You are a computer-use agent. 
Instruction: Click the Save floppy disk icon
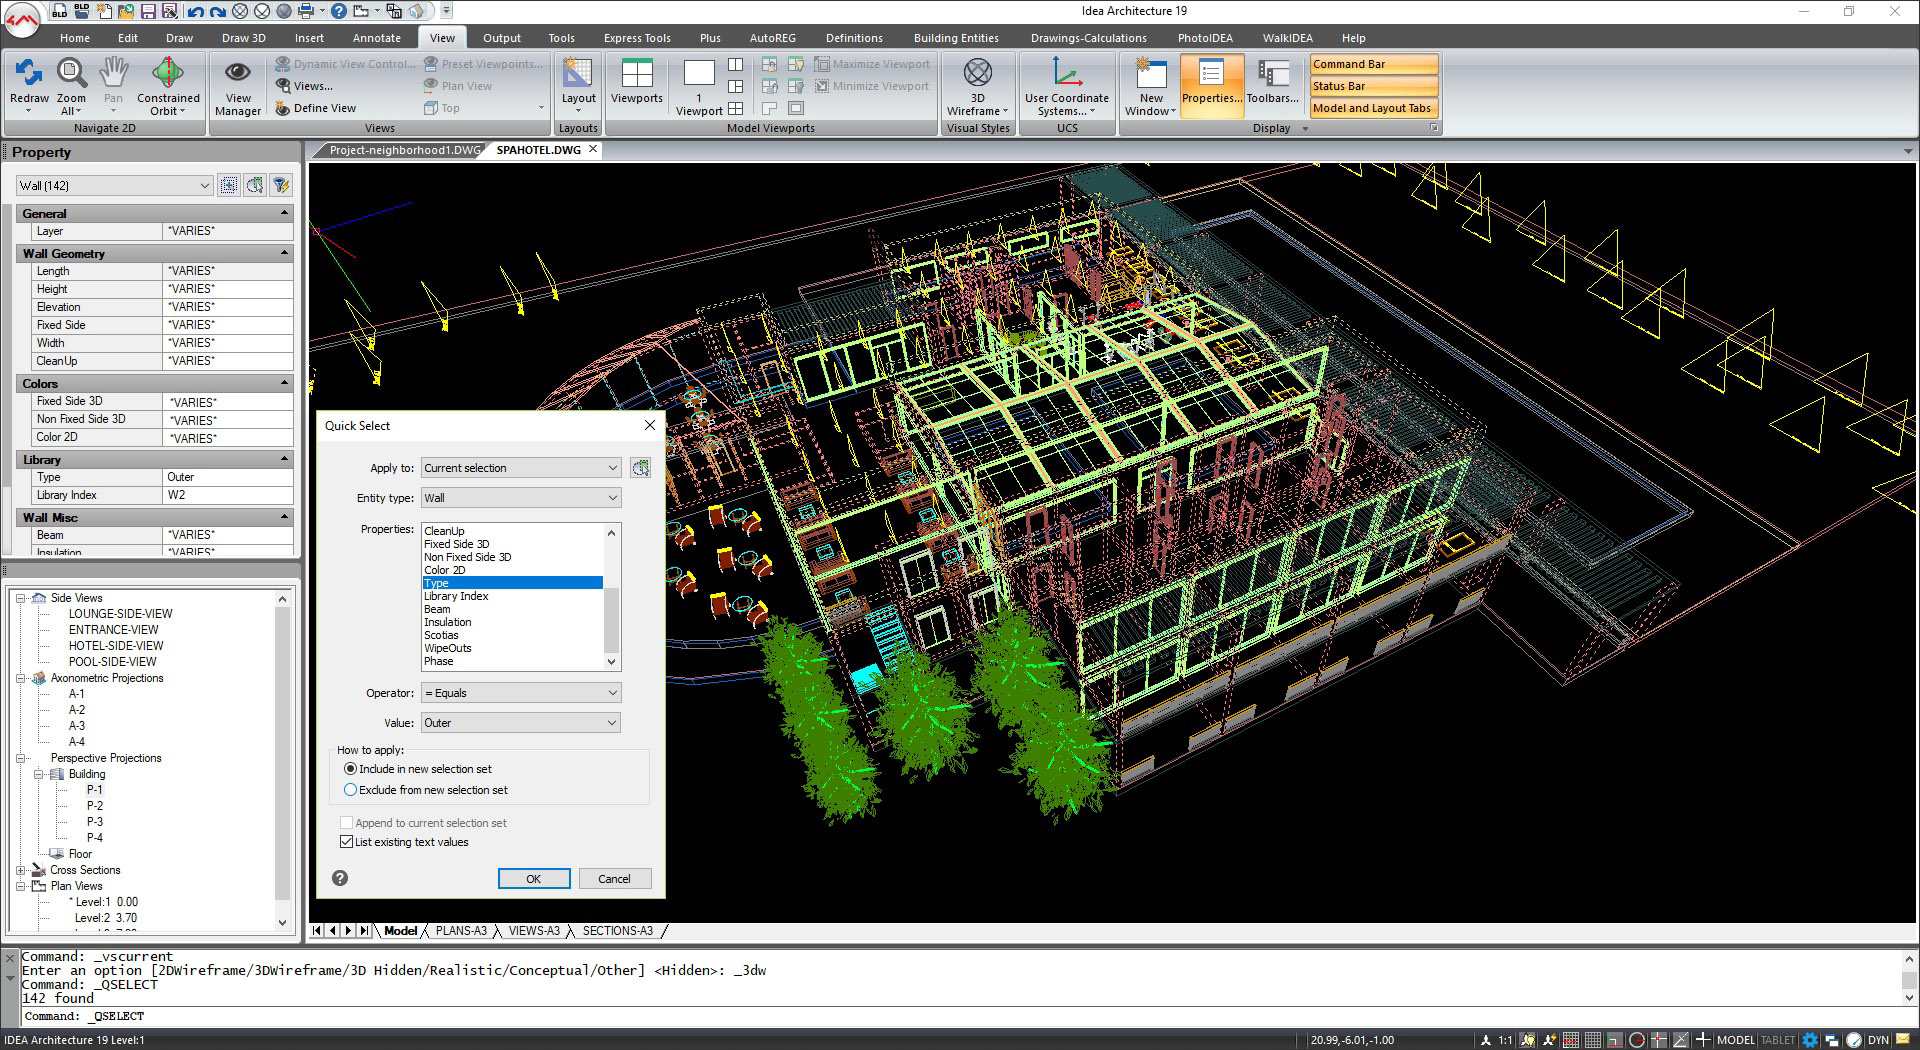[x=148, y=11]
